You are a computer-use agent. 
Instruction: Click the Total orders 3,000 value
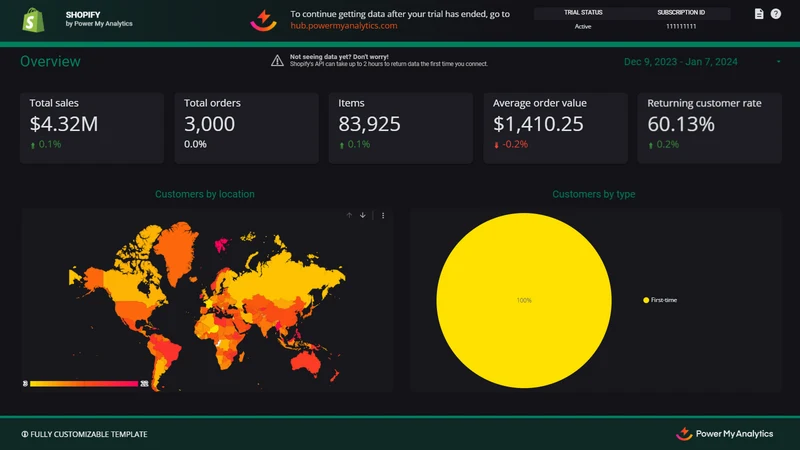[x=209, y=124]
